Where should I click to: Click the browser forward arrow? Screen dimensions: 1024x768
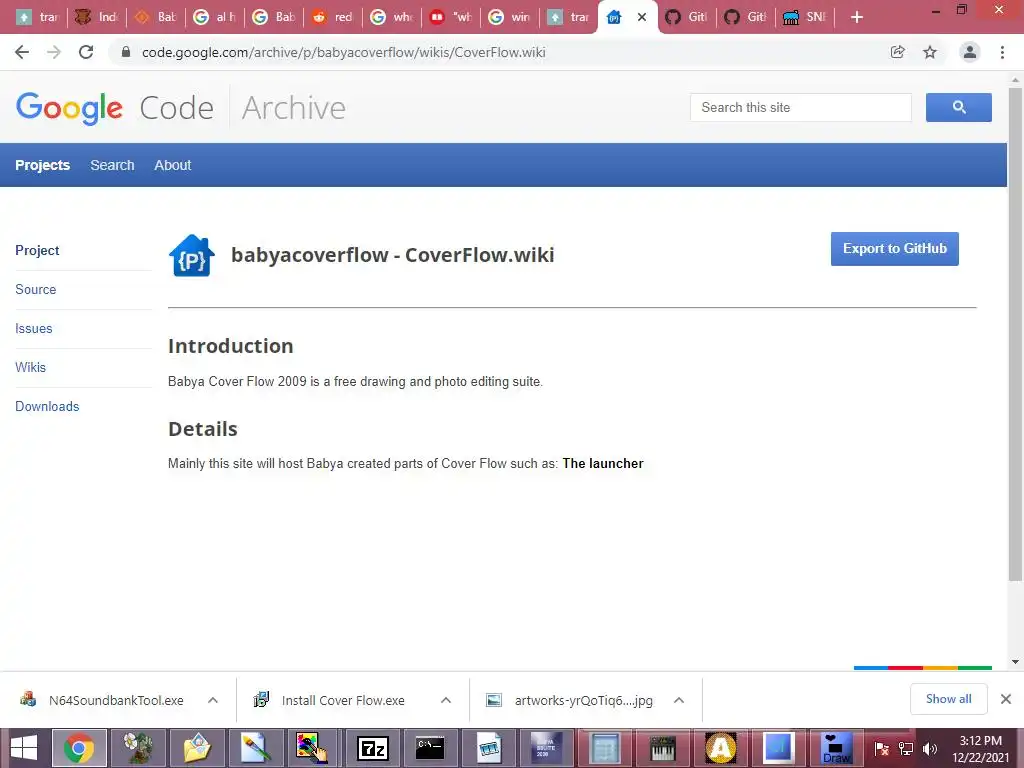point(54,52)
